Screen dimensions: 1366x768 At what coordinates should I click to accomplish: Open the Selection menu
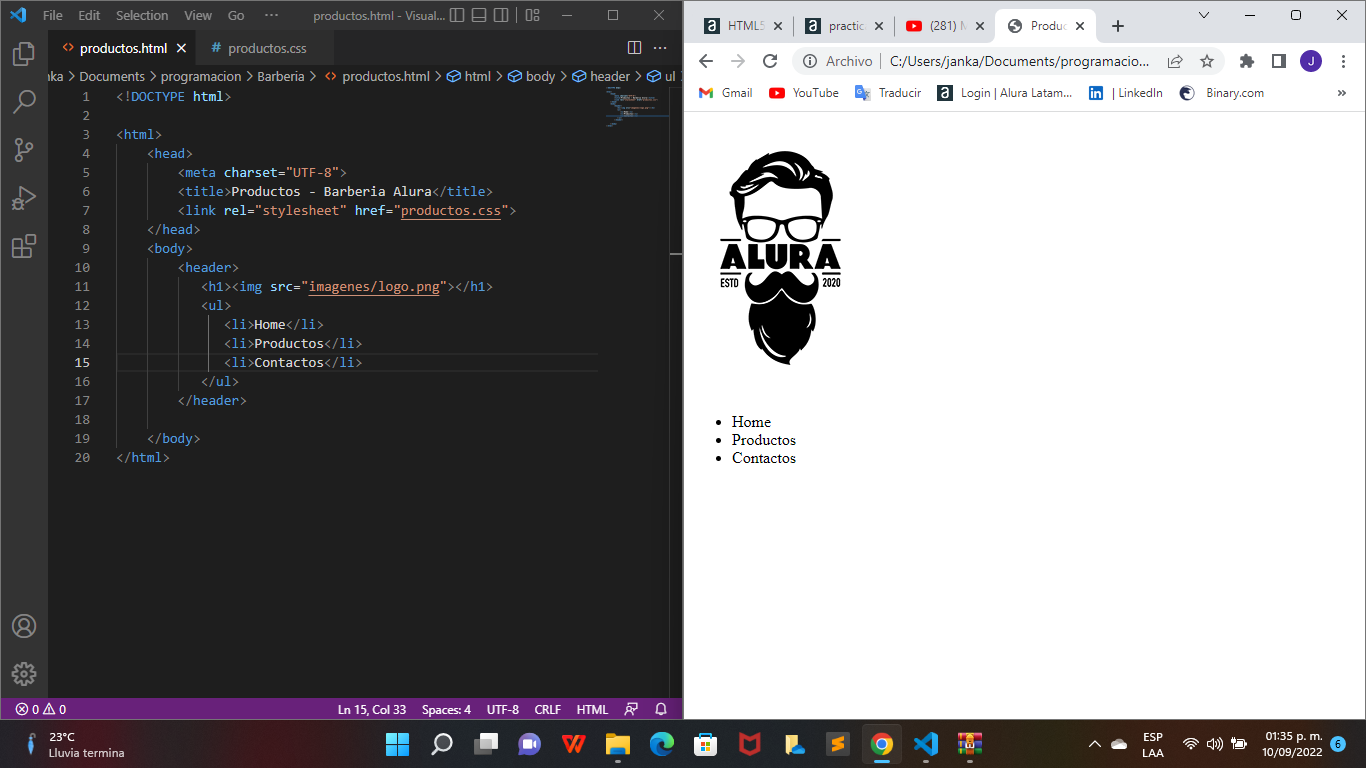(x=142, y=15)
